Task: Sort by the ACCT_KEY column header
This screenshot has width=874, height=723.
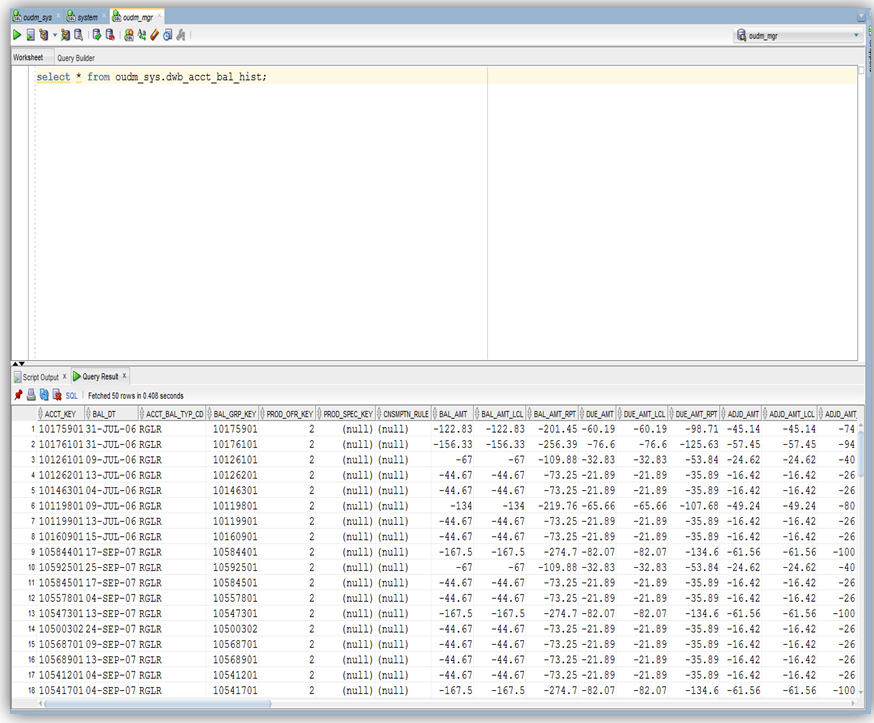Action: (x=61, y=414)
